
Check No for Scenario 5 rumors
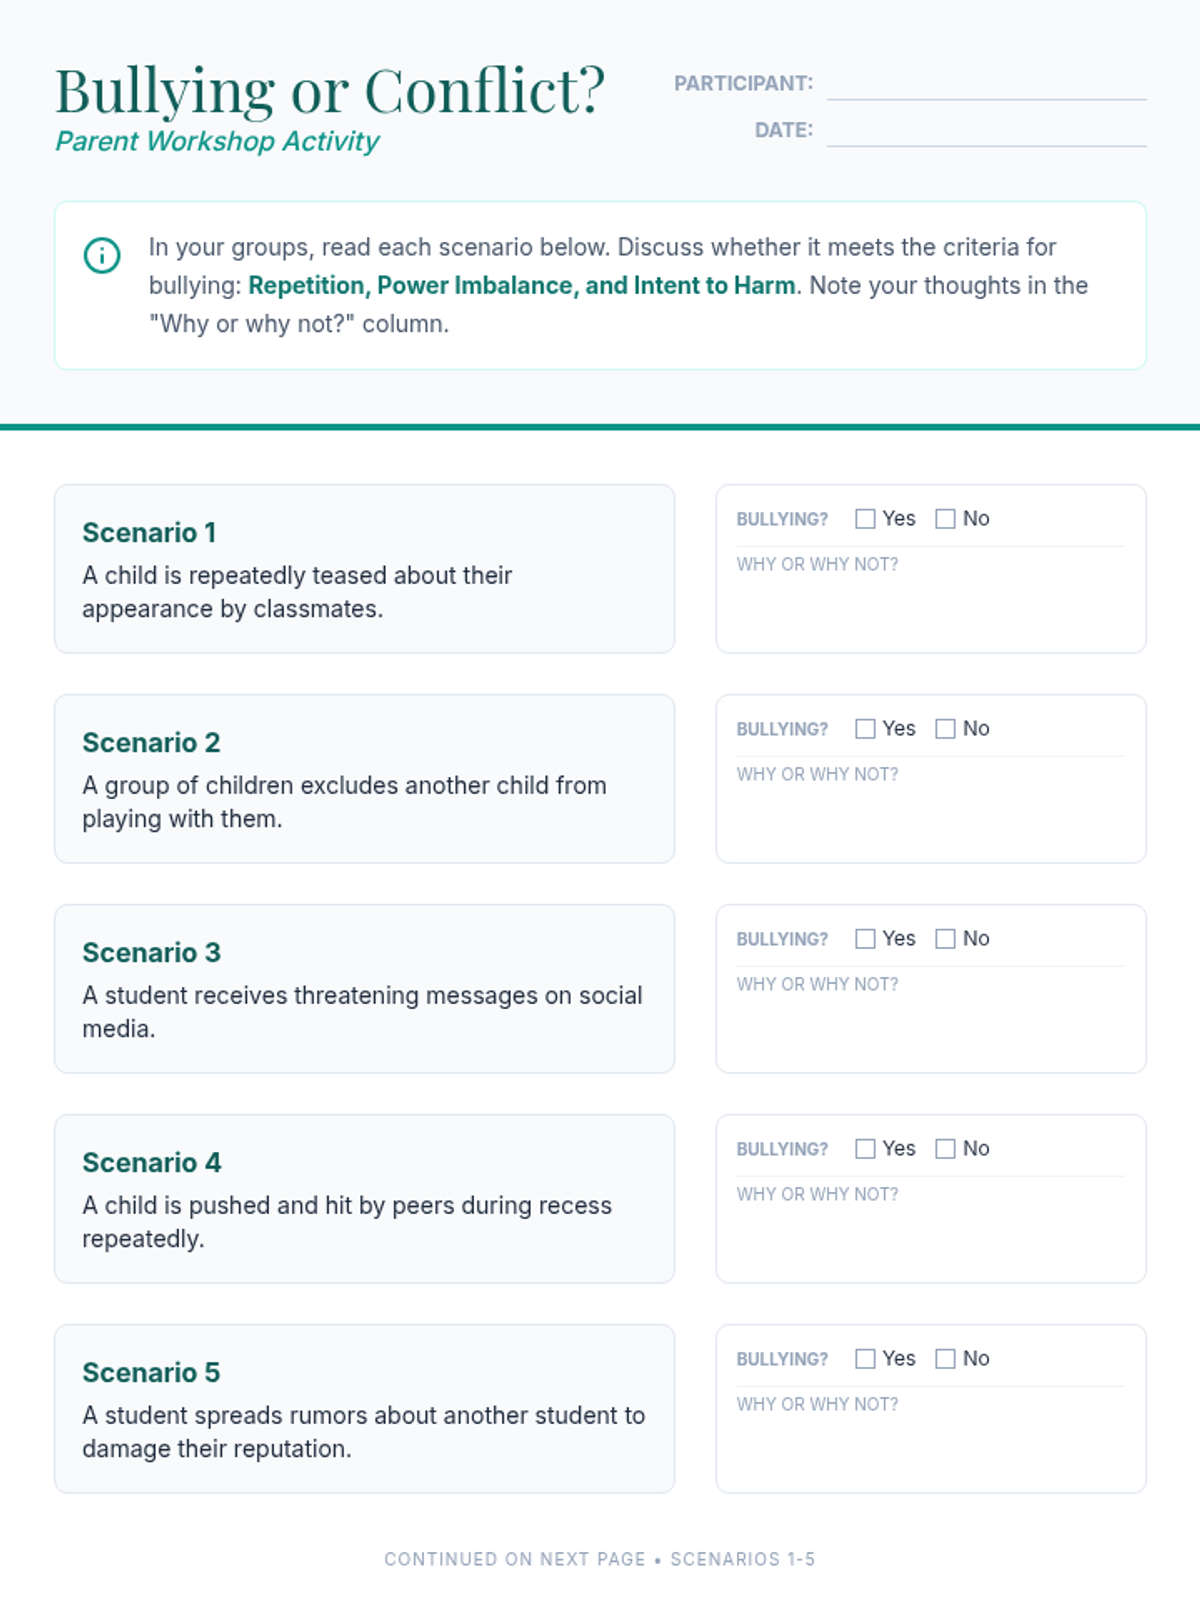(x=945, y=1358)
